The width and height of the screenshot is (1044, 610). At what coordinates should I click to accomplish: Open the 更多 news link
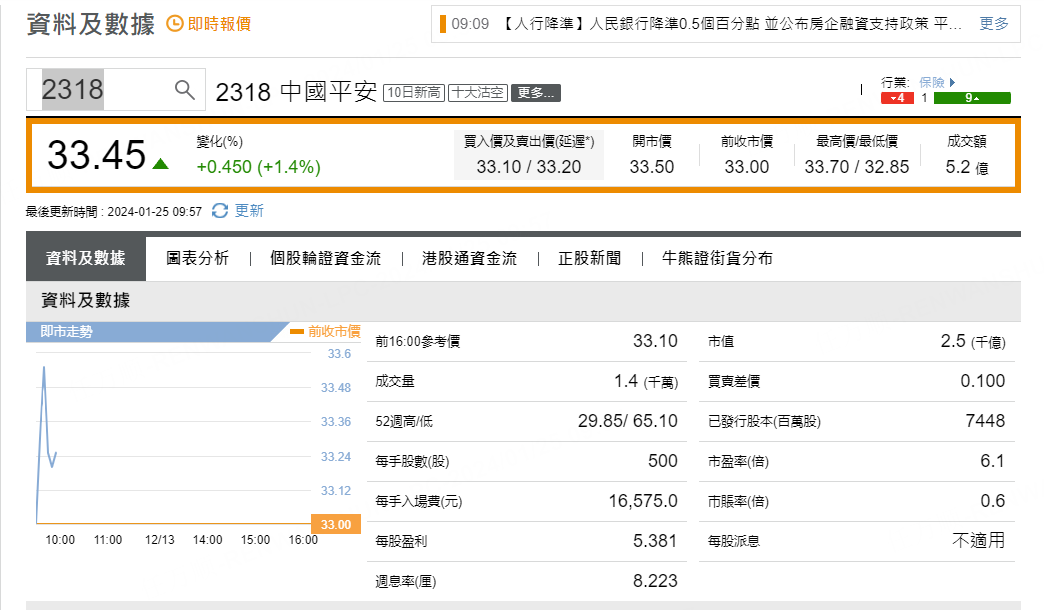pos(994,24)
